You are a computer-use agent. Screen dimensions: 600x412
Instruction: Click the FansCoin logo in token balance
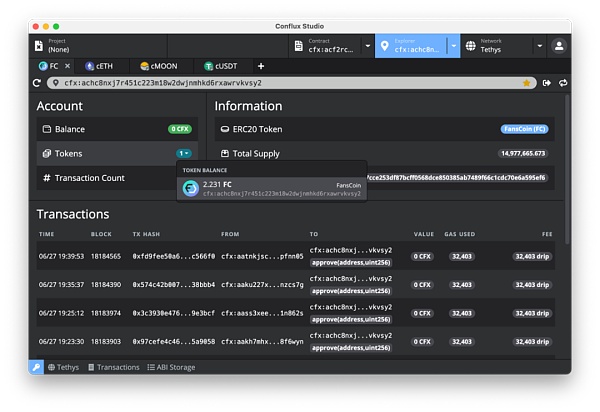tap(191, 189)
